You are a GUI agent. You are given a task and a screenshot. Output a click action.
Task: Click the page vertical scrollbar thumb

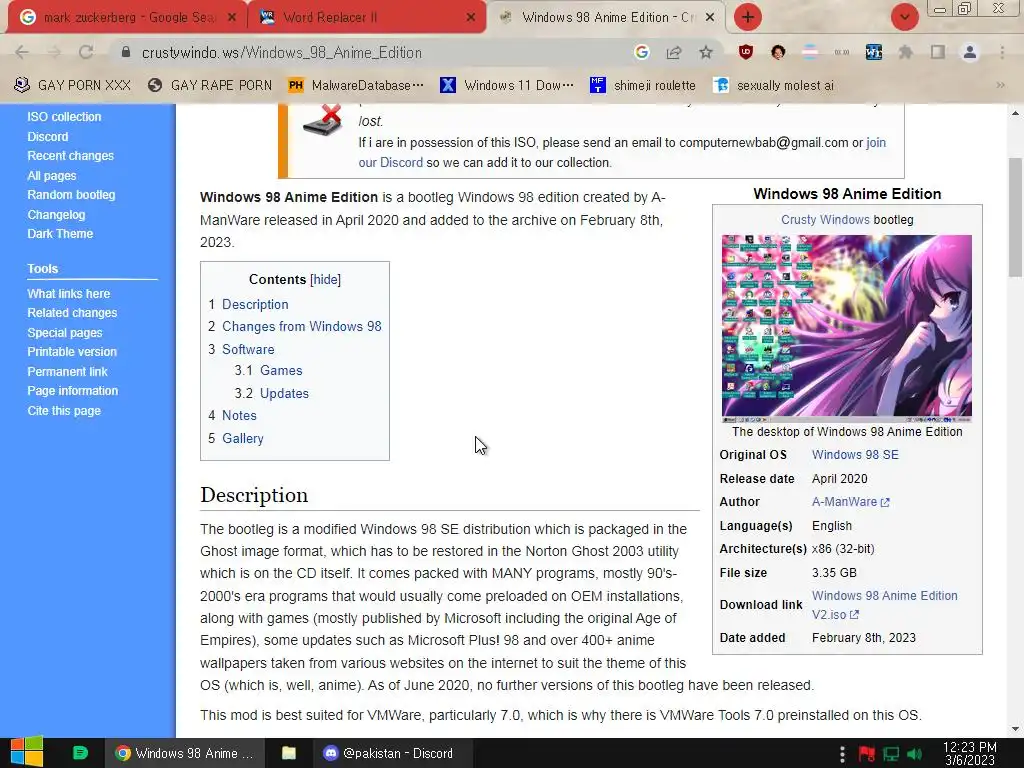click(x=1015, y=217)
